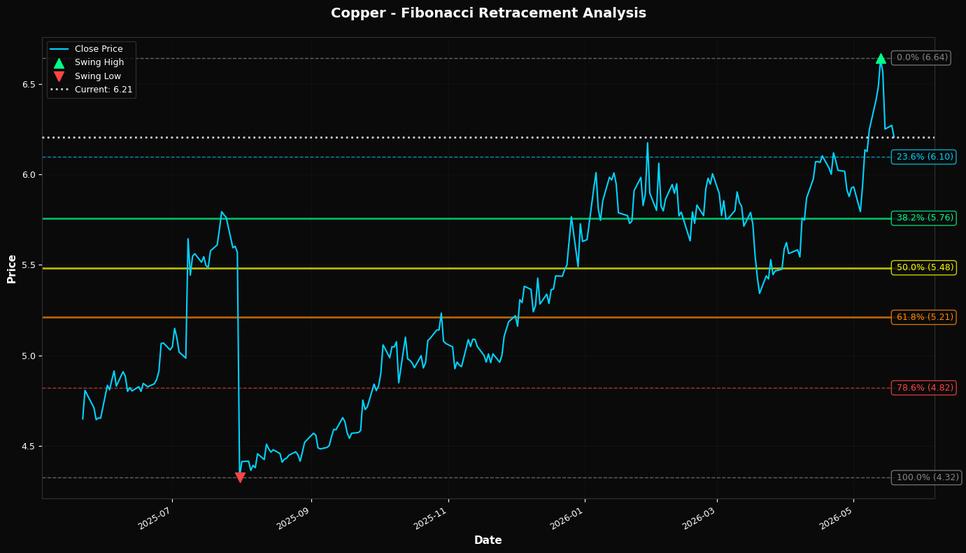Click the green swing high triangle icon in legend

click(x=59, y=63)
